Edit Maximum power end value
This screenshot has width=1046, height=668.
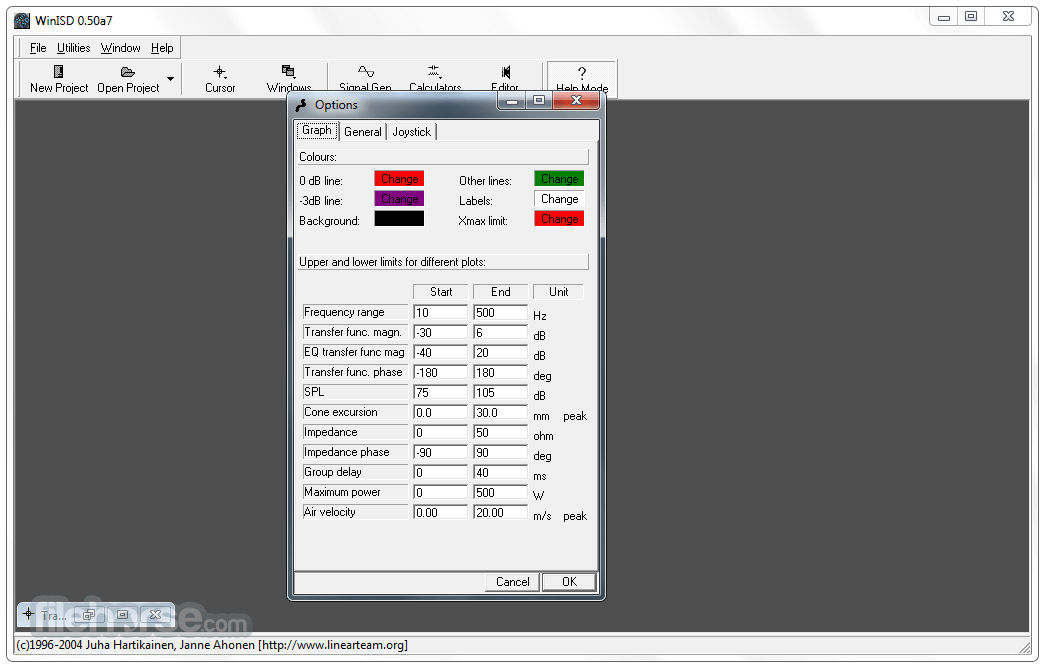tap(500, 492)
